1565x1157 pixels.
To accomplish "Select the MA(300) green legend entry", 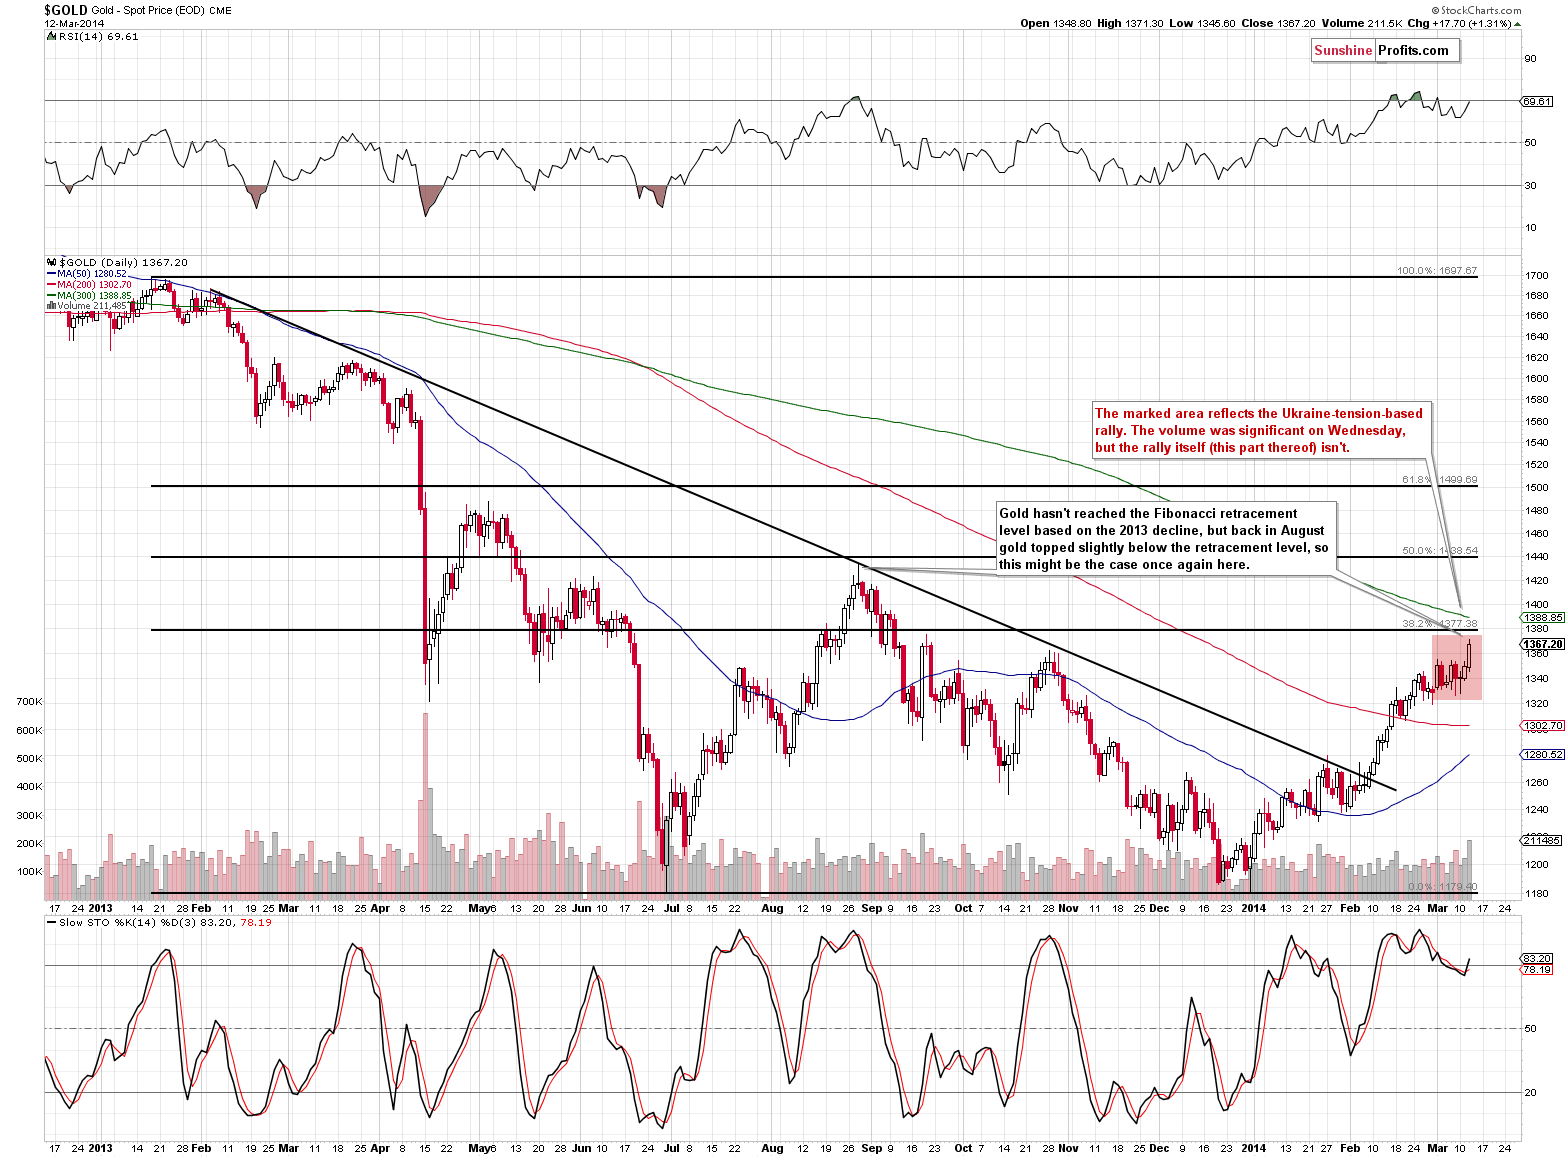I will [x=89, y=296].
